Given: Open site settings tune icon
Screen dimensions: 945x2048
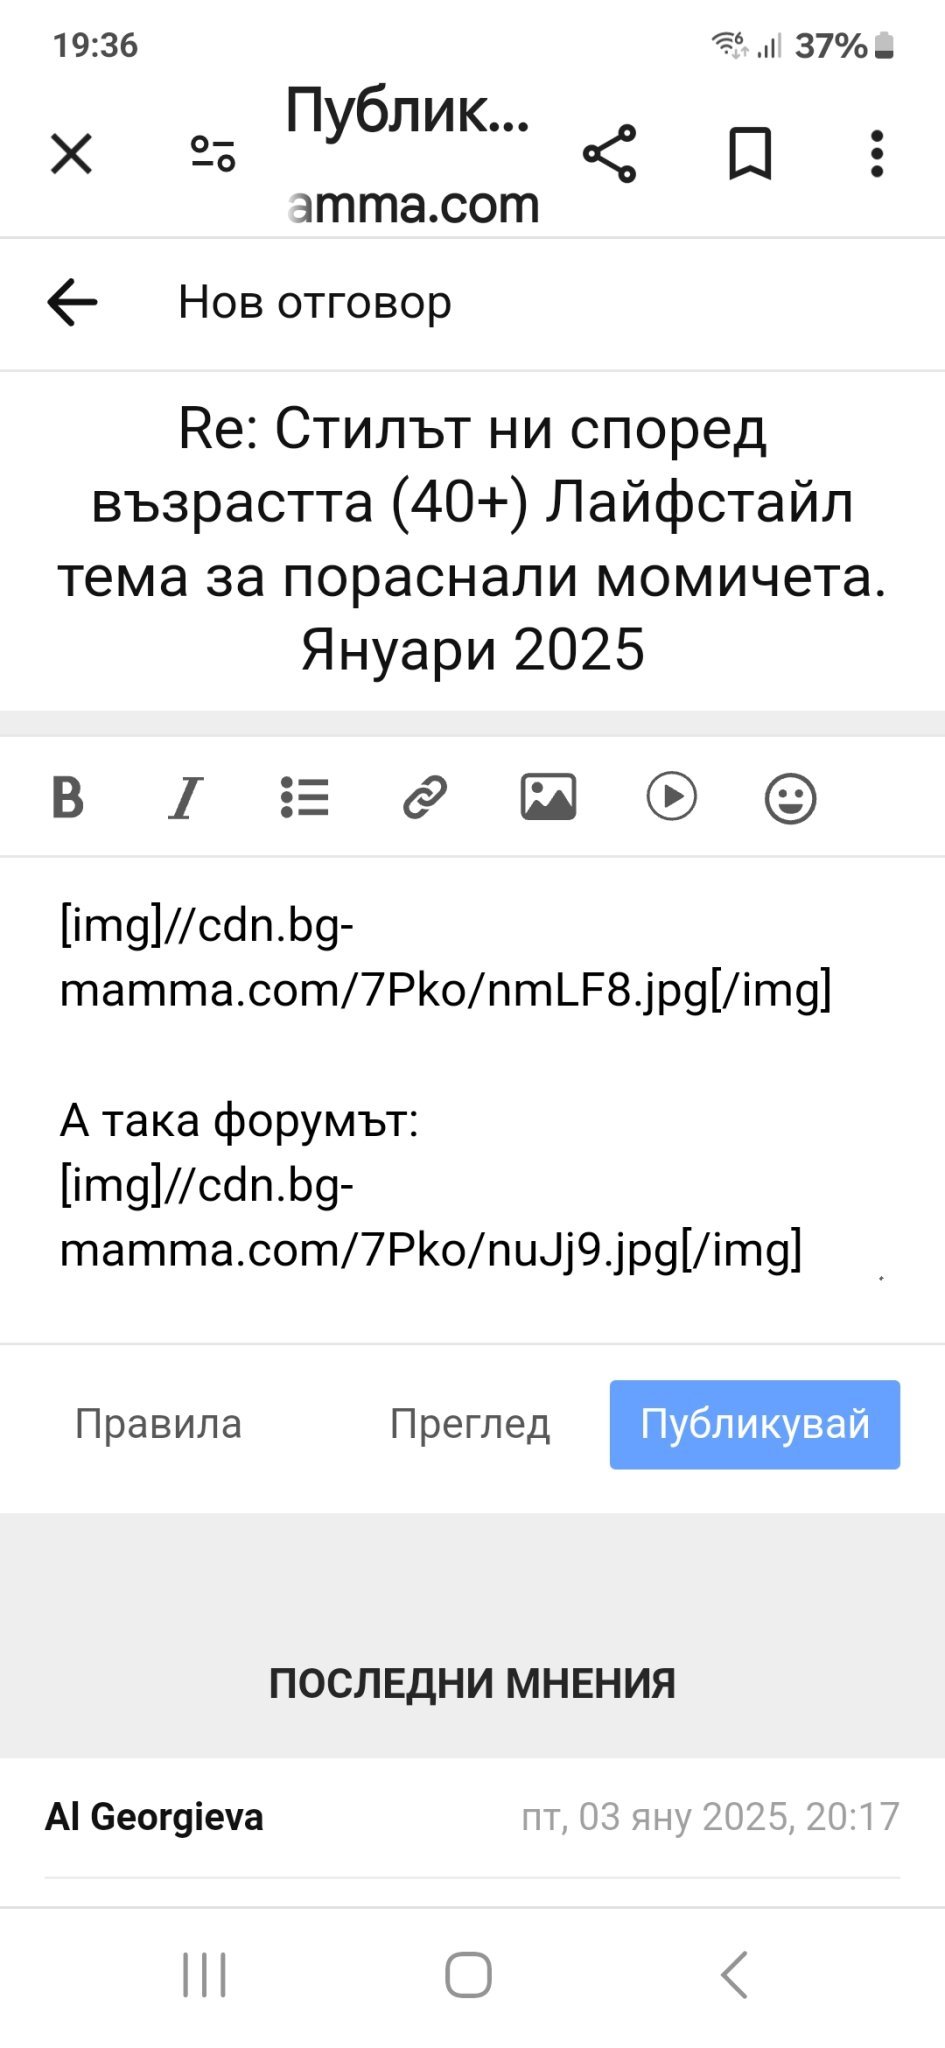Looking at the screenshot, I should point(213,154).
